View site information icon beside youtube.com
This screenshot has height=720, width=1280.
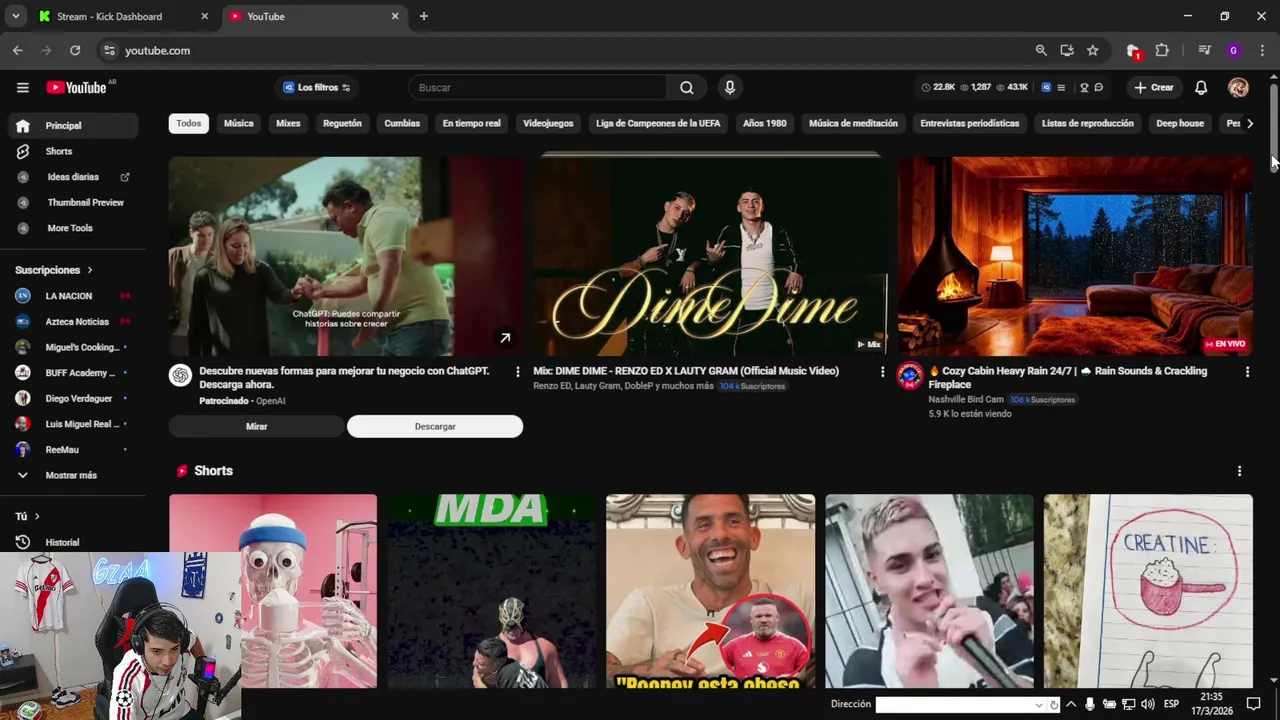(x=109, y=50)
